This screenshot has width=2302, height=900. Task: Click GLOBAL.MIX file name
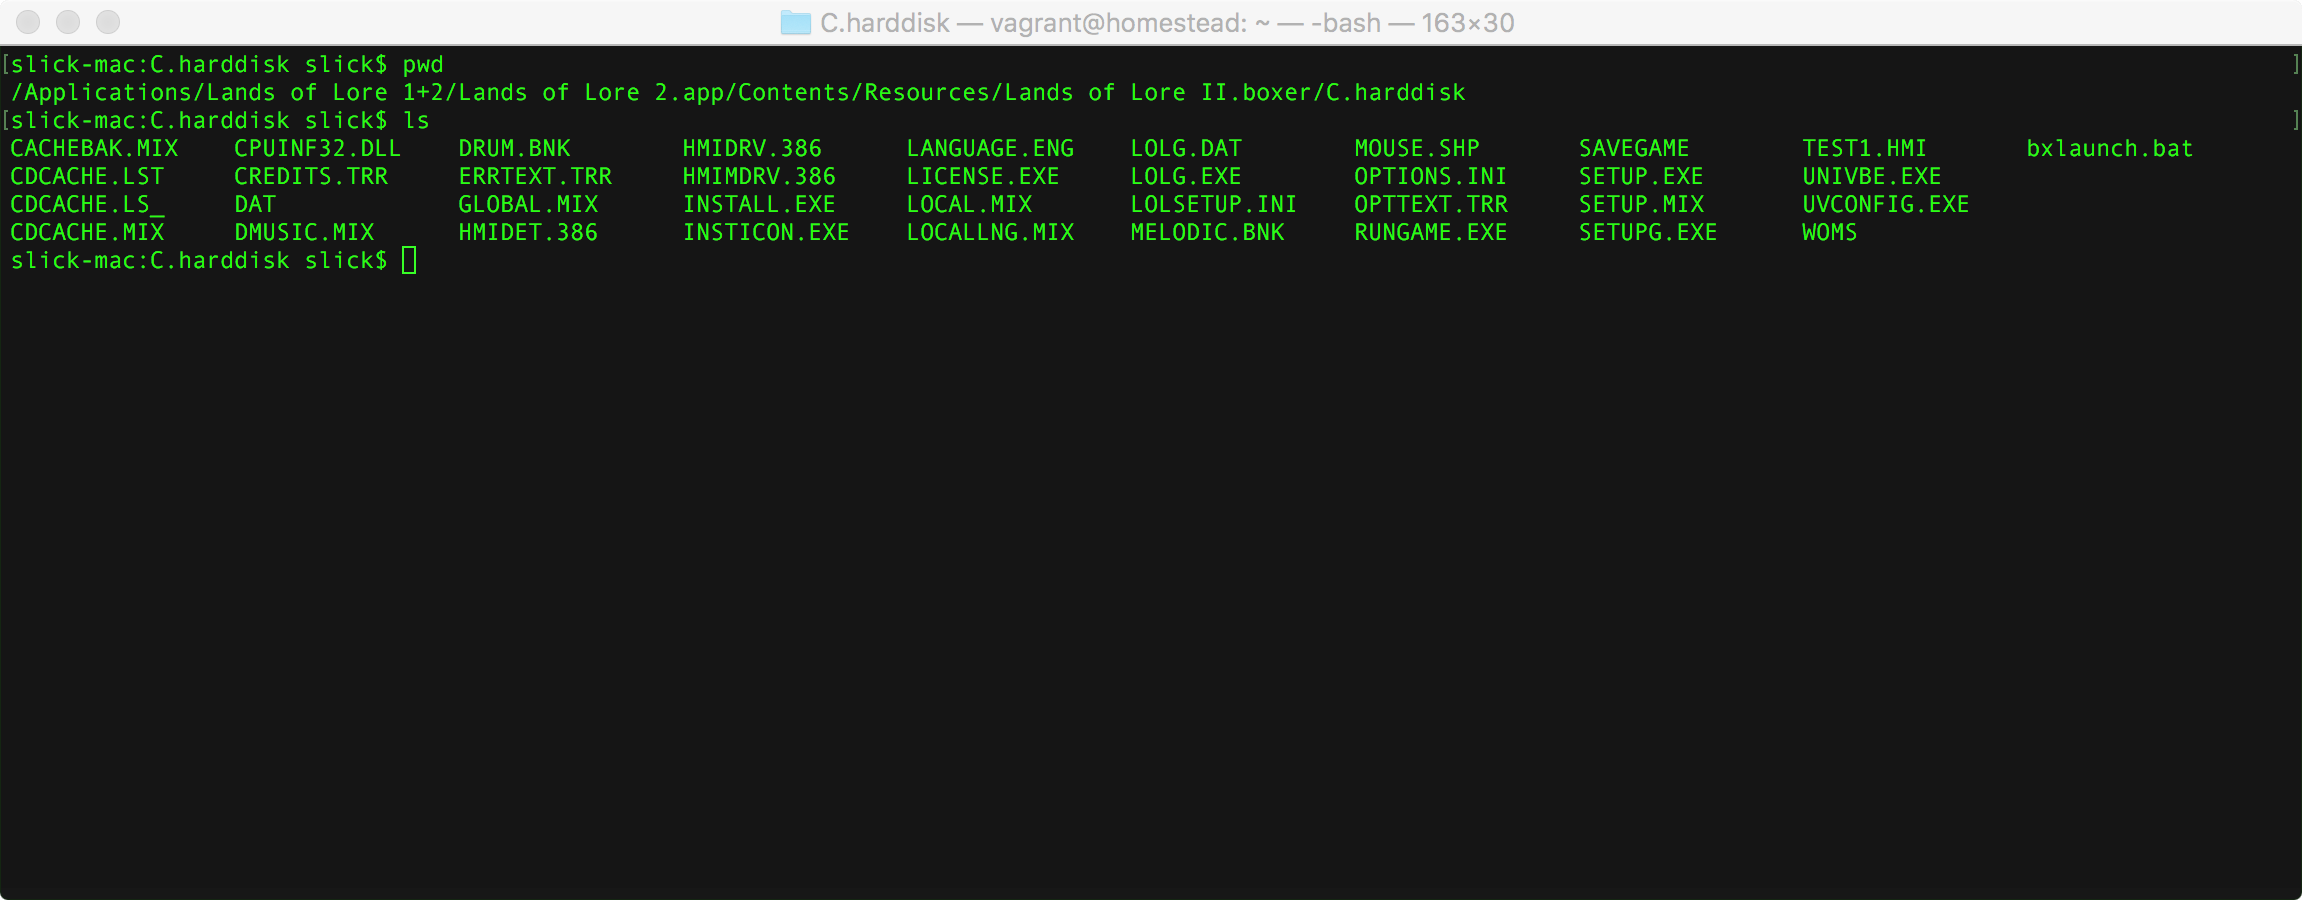528,205
